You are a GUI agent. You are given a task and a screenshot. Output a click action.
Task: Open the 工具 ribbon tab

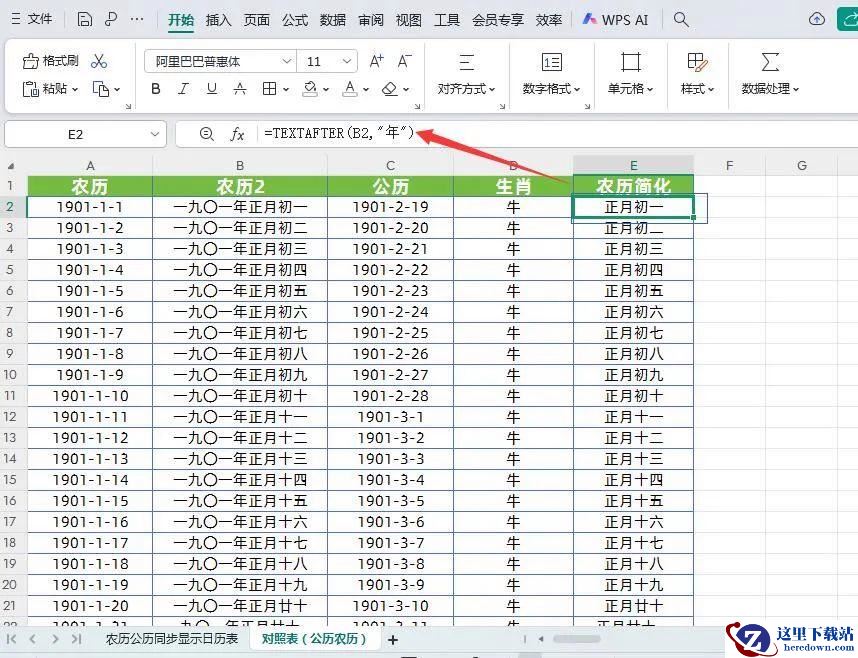(x=447, y=20)
